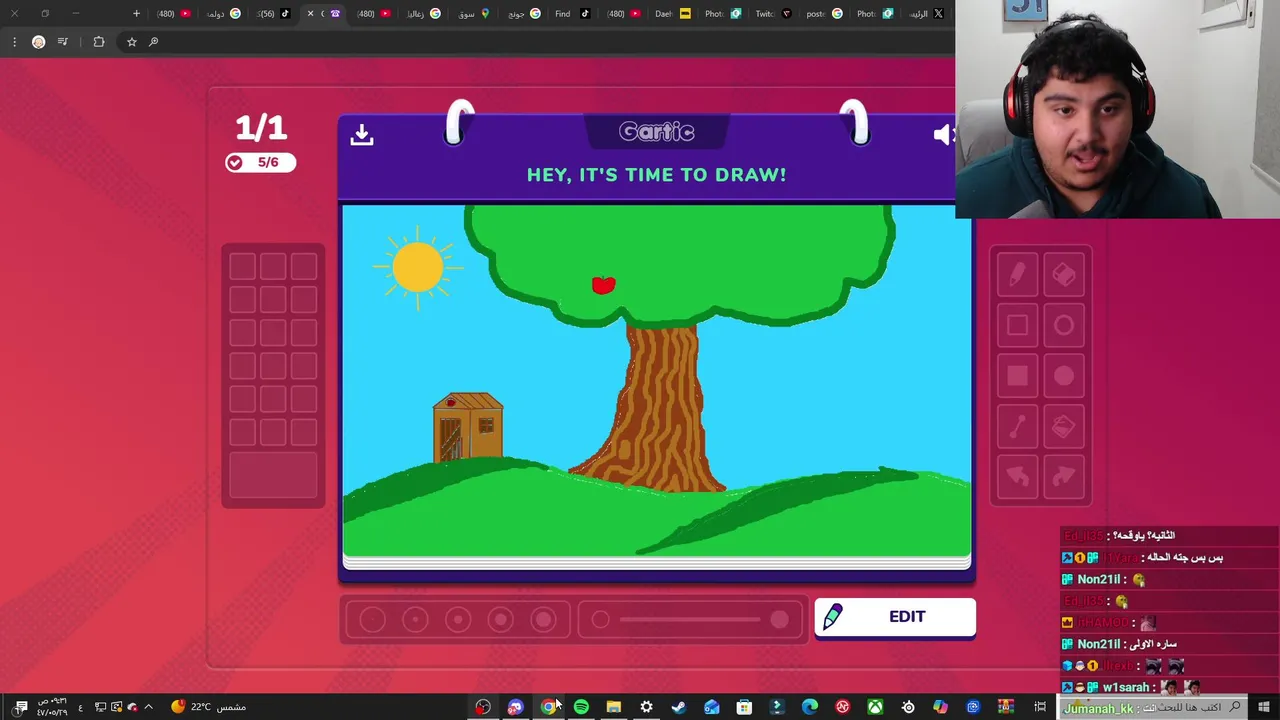This screenshot has width=1280, height=720.
Task: Choose the filled ellipse shape tool
Action: tap(1064, 376)
